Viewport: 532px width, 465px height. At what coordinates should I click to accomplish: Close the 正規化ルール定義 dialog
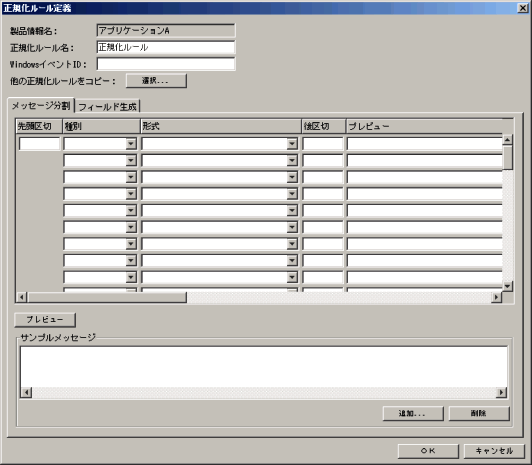(523, 8)
